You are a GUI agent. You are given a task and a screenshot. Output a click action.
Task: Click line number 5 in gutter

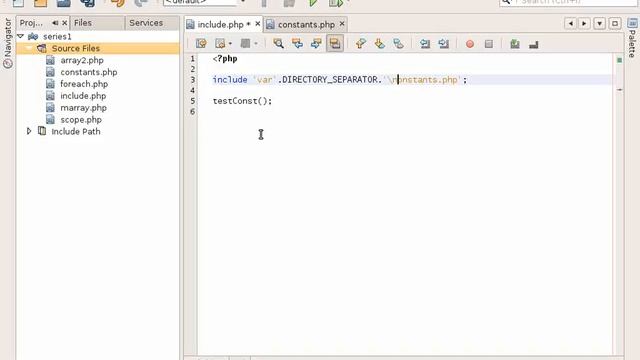193,101
